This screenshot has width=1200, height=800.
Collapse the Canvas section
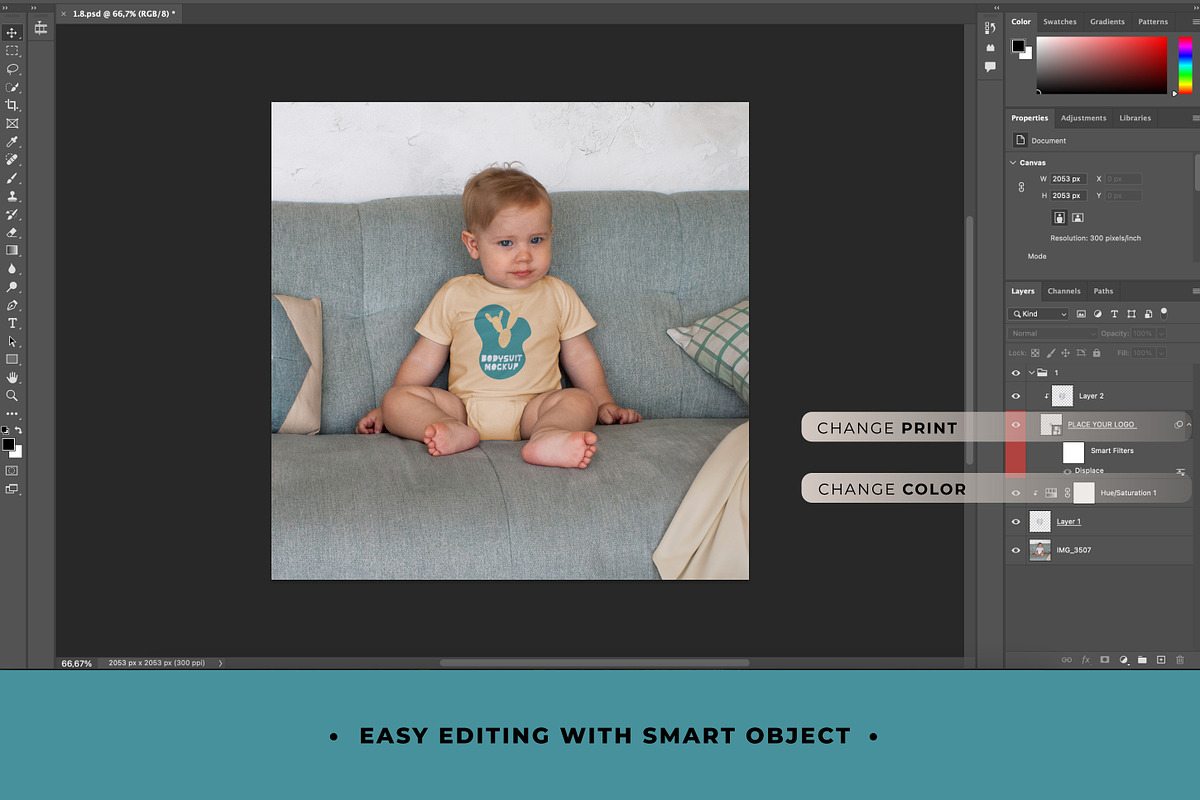(1013, 163)
